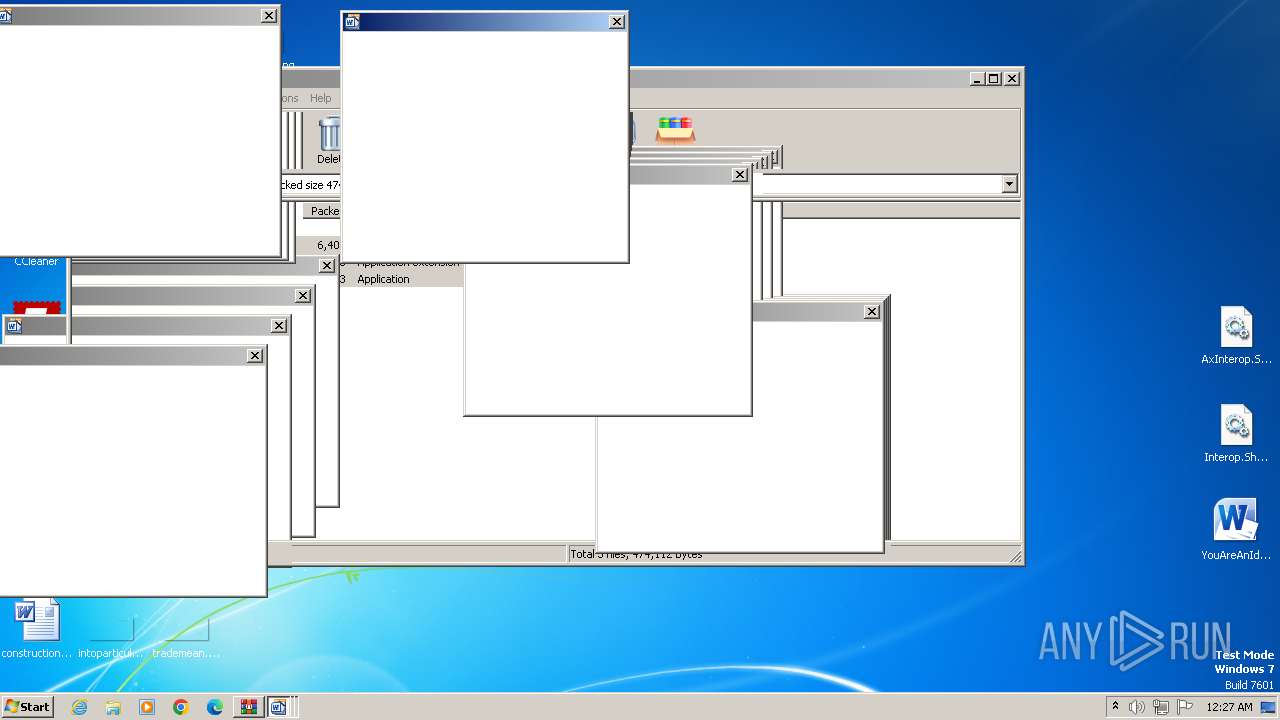
Task: Close the lowest blank window on the left
Action: click(255, 356)
